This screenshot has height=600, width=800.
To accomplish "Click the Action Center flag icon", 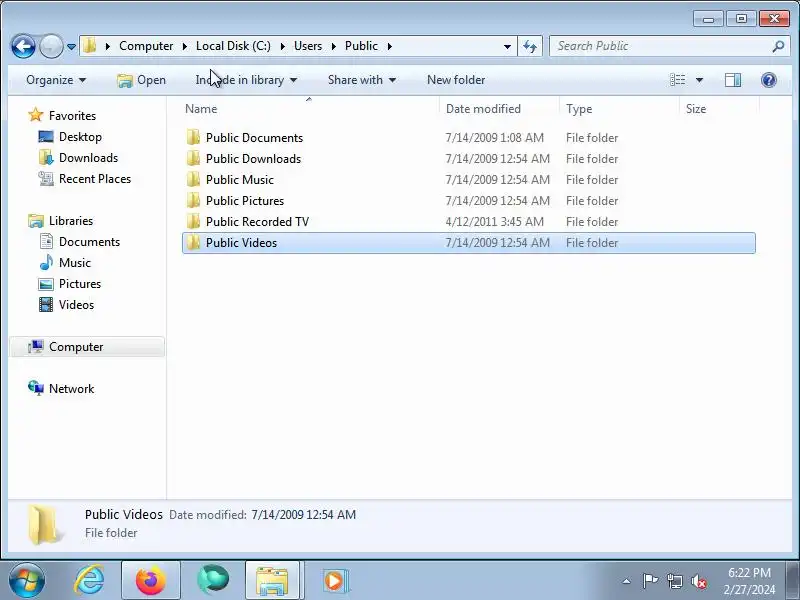I will (650, 581).
